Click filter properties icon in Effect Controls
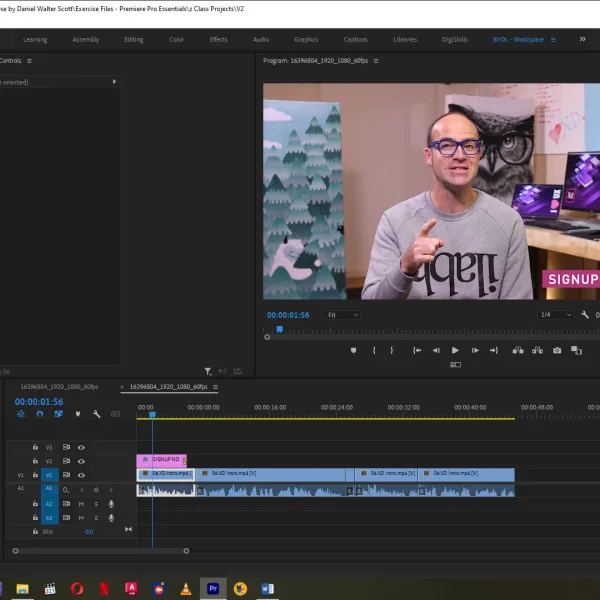Screen dimensions: 600x600 click(x=208, y=371)
